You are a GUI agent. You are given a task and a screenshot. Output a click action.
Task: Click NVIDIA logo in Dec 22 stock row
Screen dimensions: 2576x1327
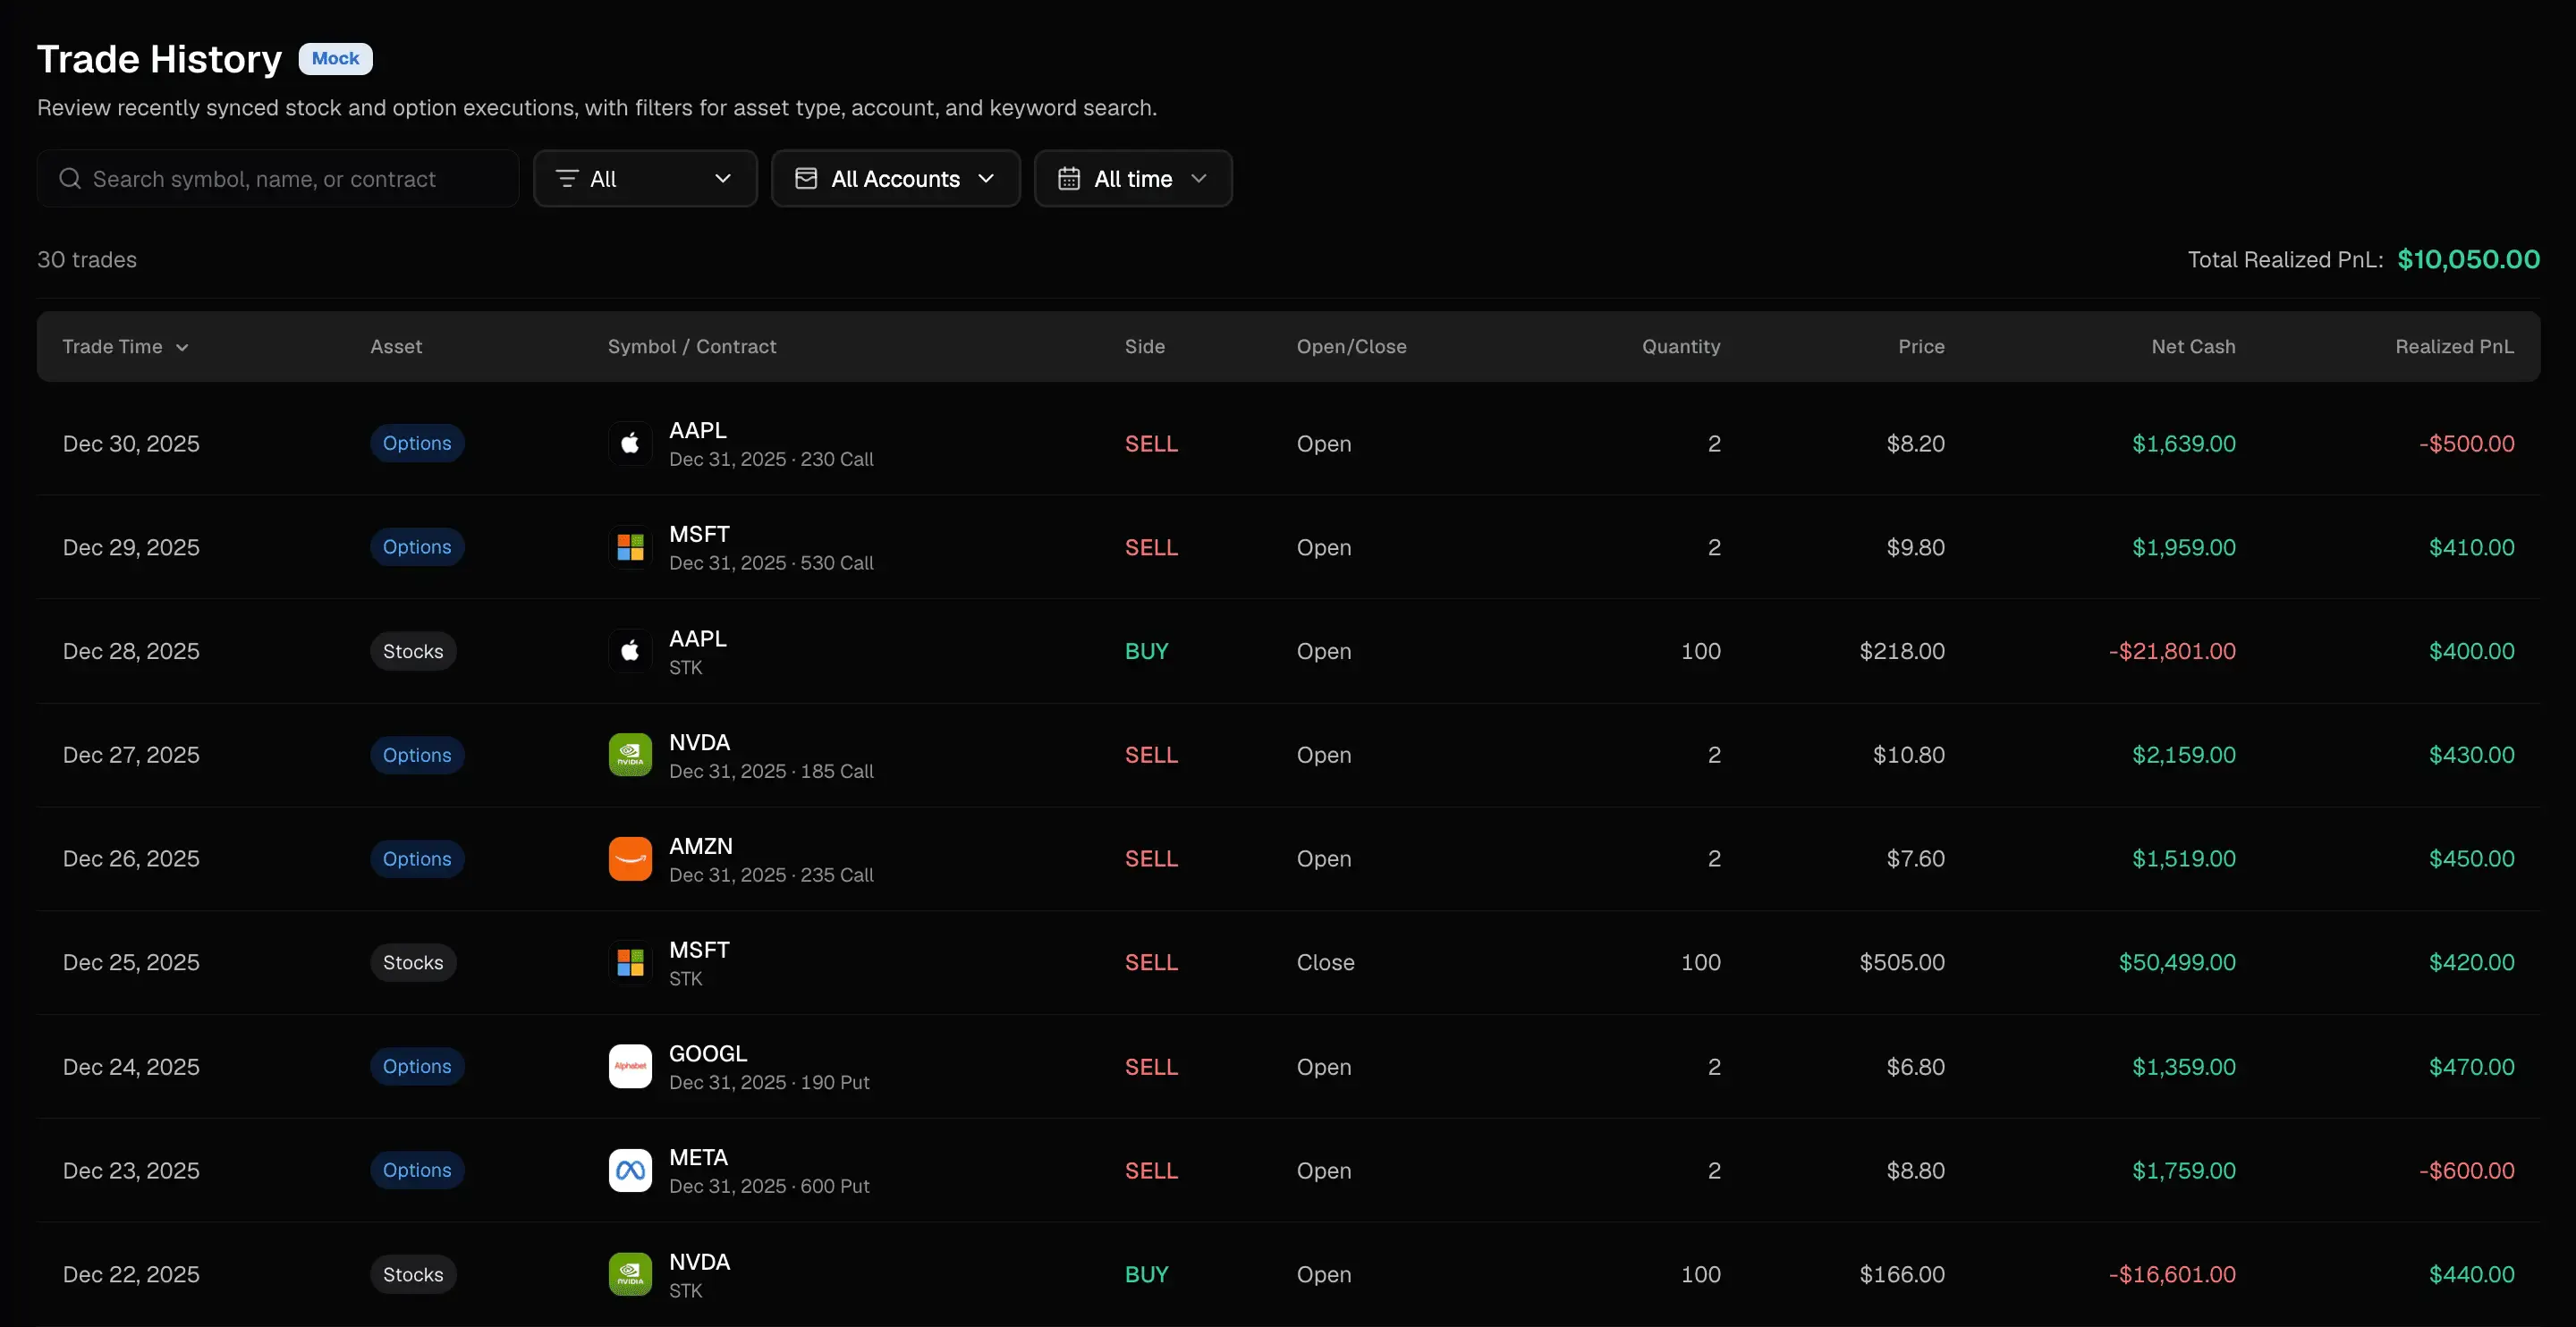[x=630, y=1274]
